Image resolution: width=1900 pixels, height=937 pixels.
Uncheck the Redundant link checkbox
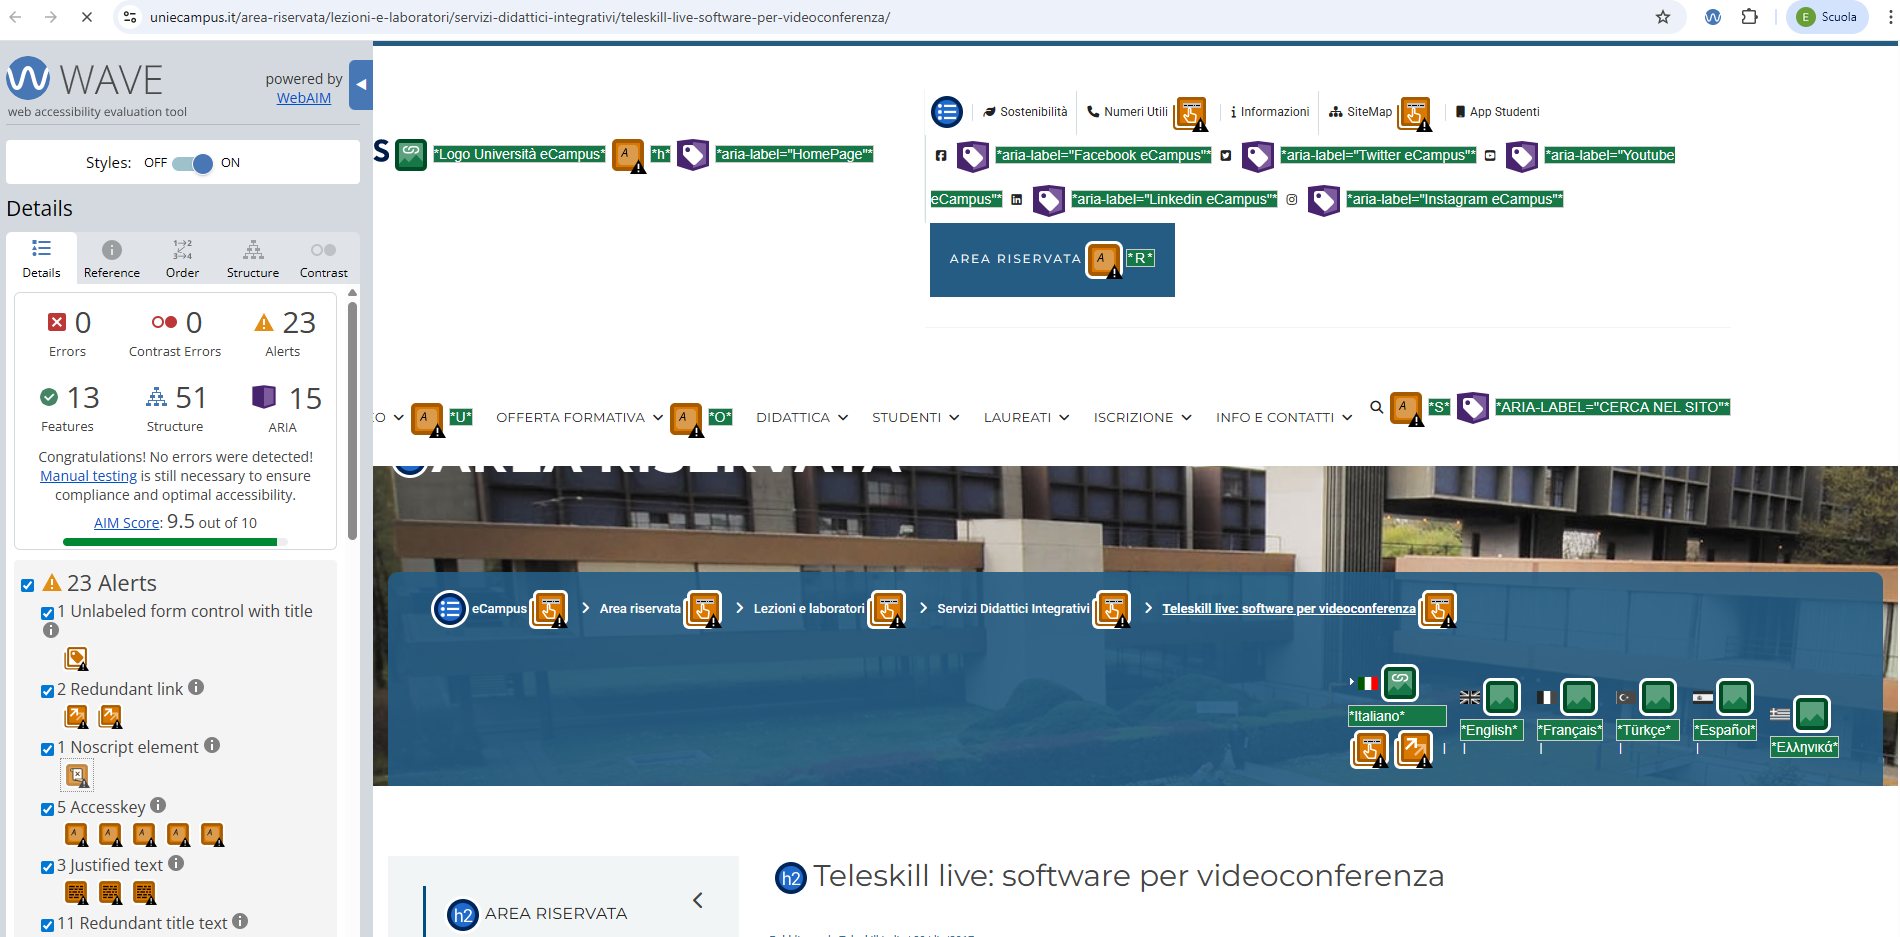tap(47, 691)
